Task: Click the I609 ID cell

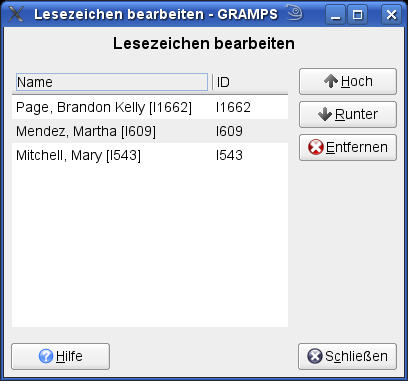Action: tap(229, 131)
